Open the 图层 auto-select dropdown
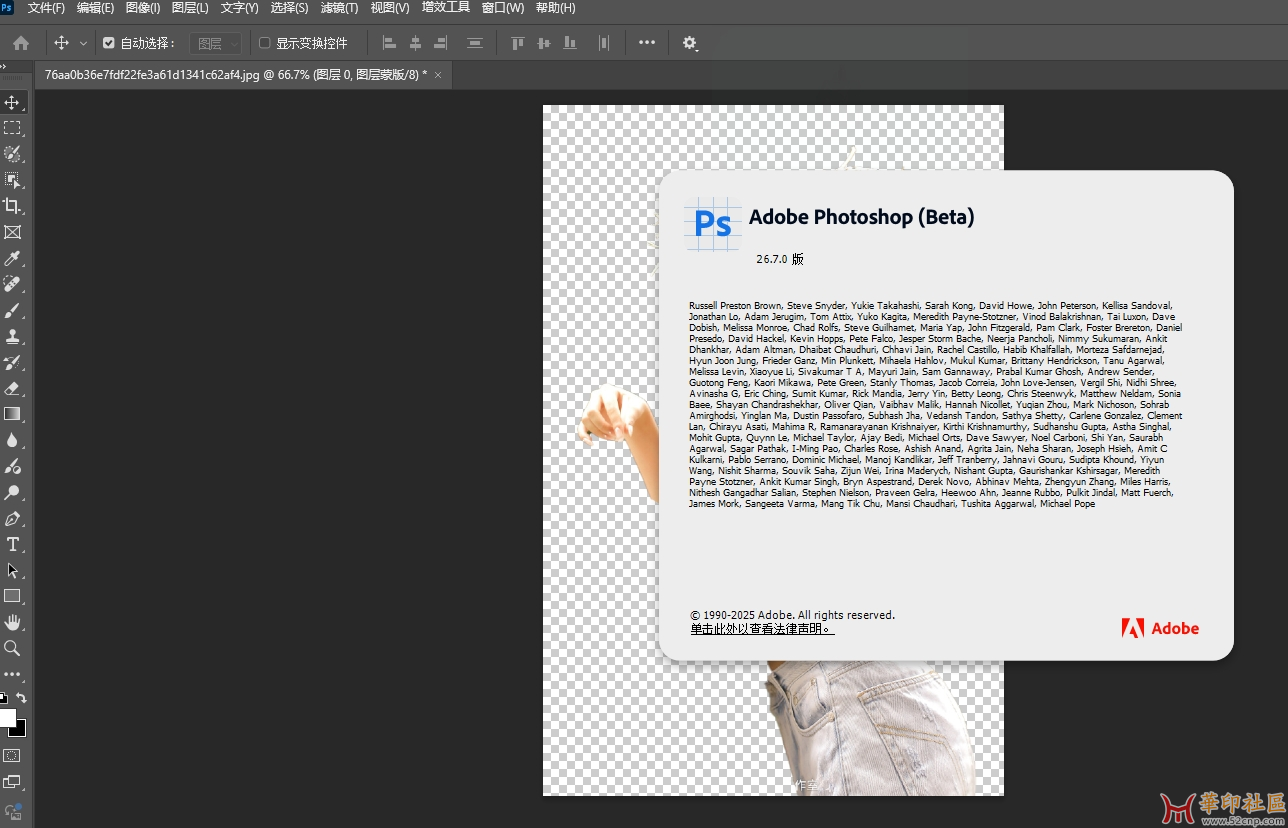This screenshot has width=1288, height=828. click(x=215, y=43)
